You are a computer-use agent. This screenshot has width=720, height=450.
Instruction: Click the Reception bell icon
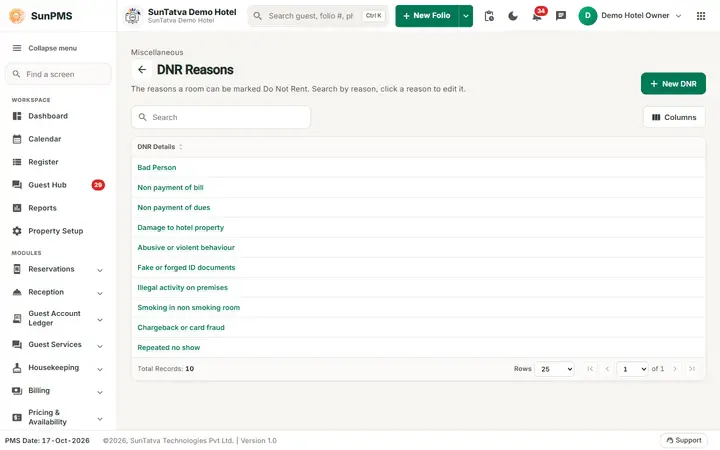[x=17, y=292]
